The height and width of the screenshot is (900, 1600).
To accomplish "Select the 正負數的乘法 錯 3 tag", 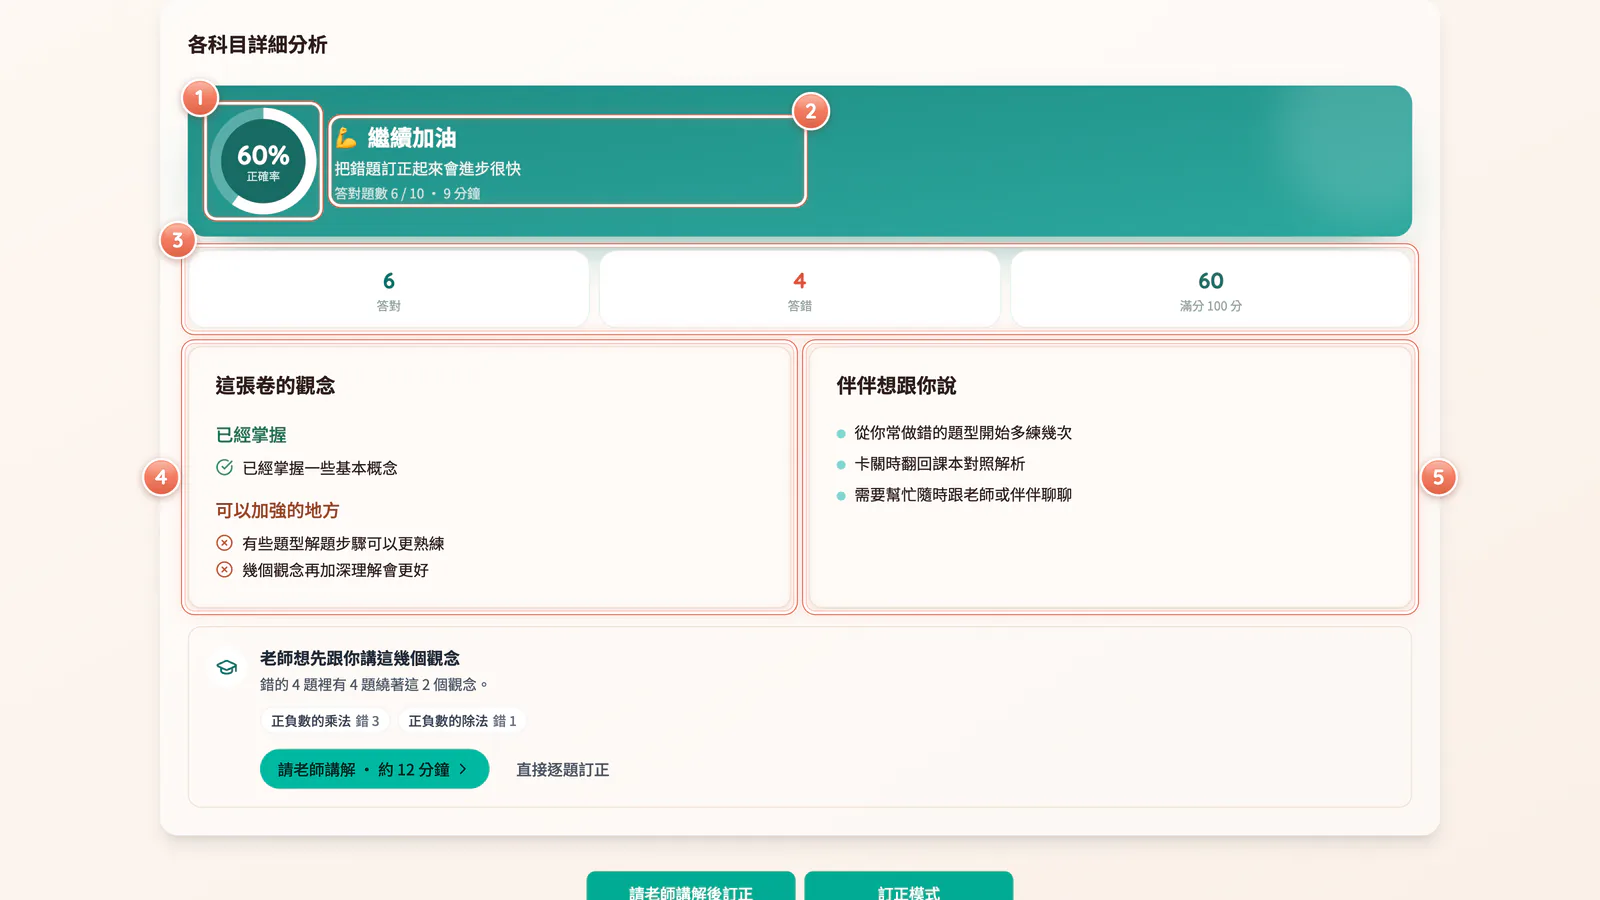I will click(325, 721).
